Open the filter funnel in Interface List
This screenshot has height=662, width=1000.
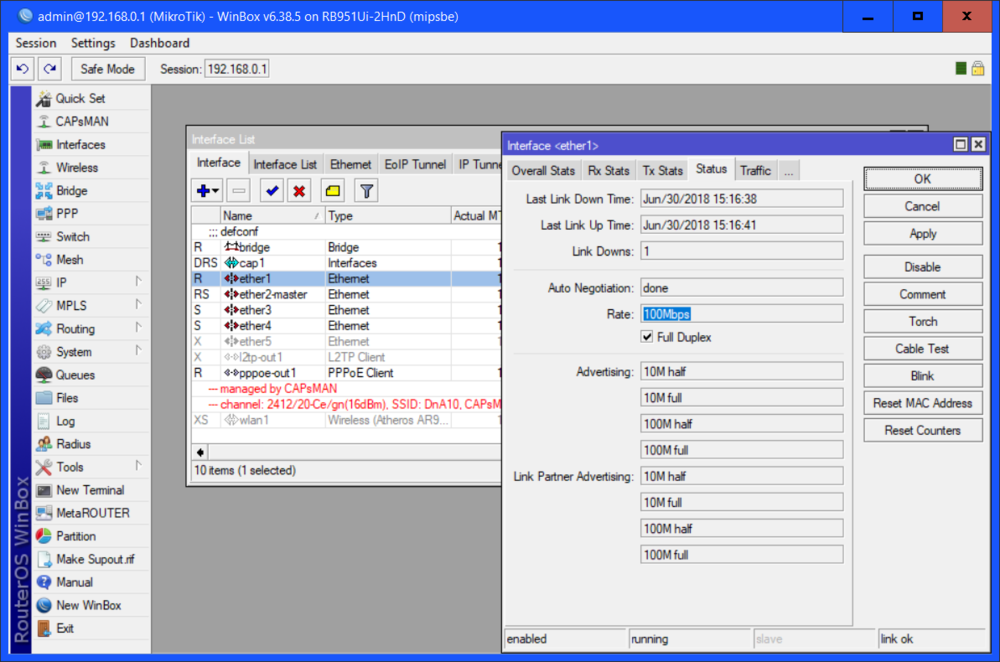pyautogui.click(x=366, y=191)
